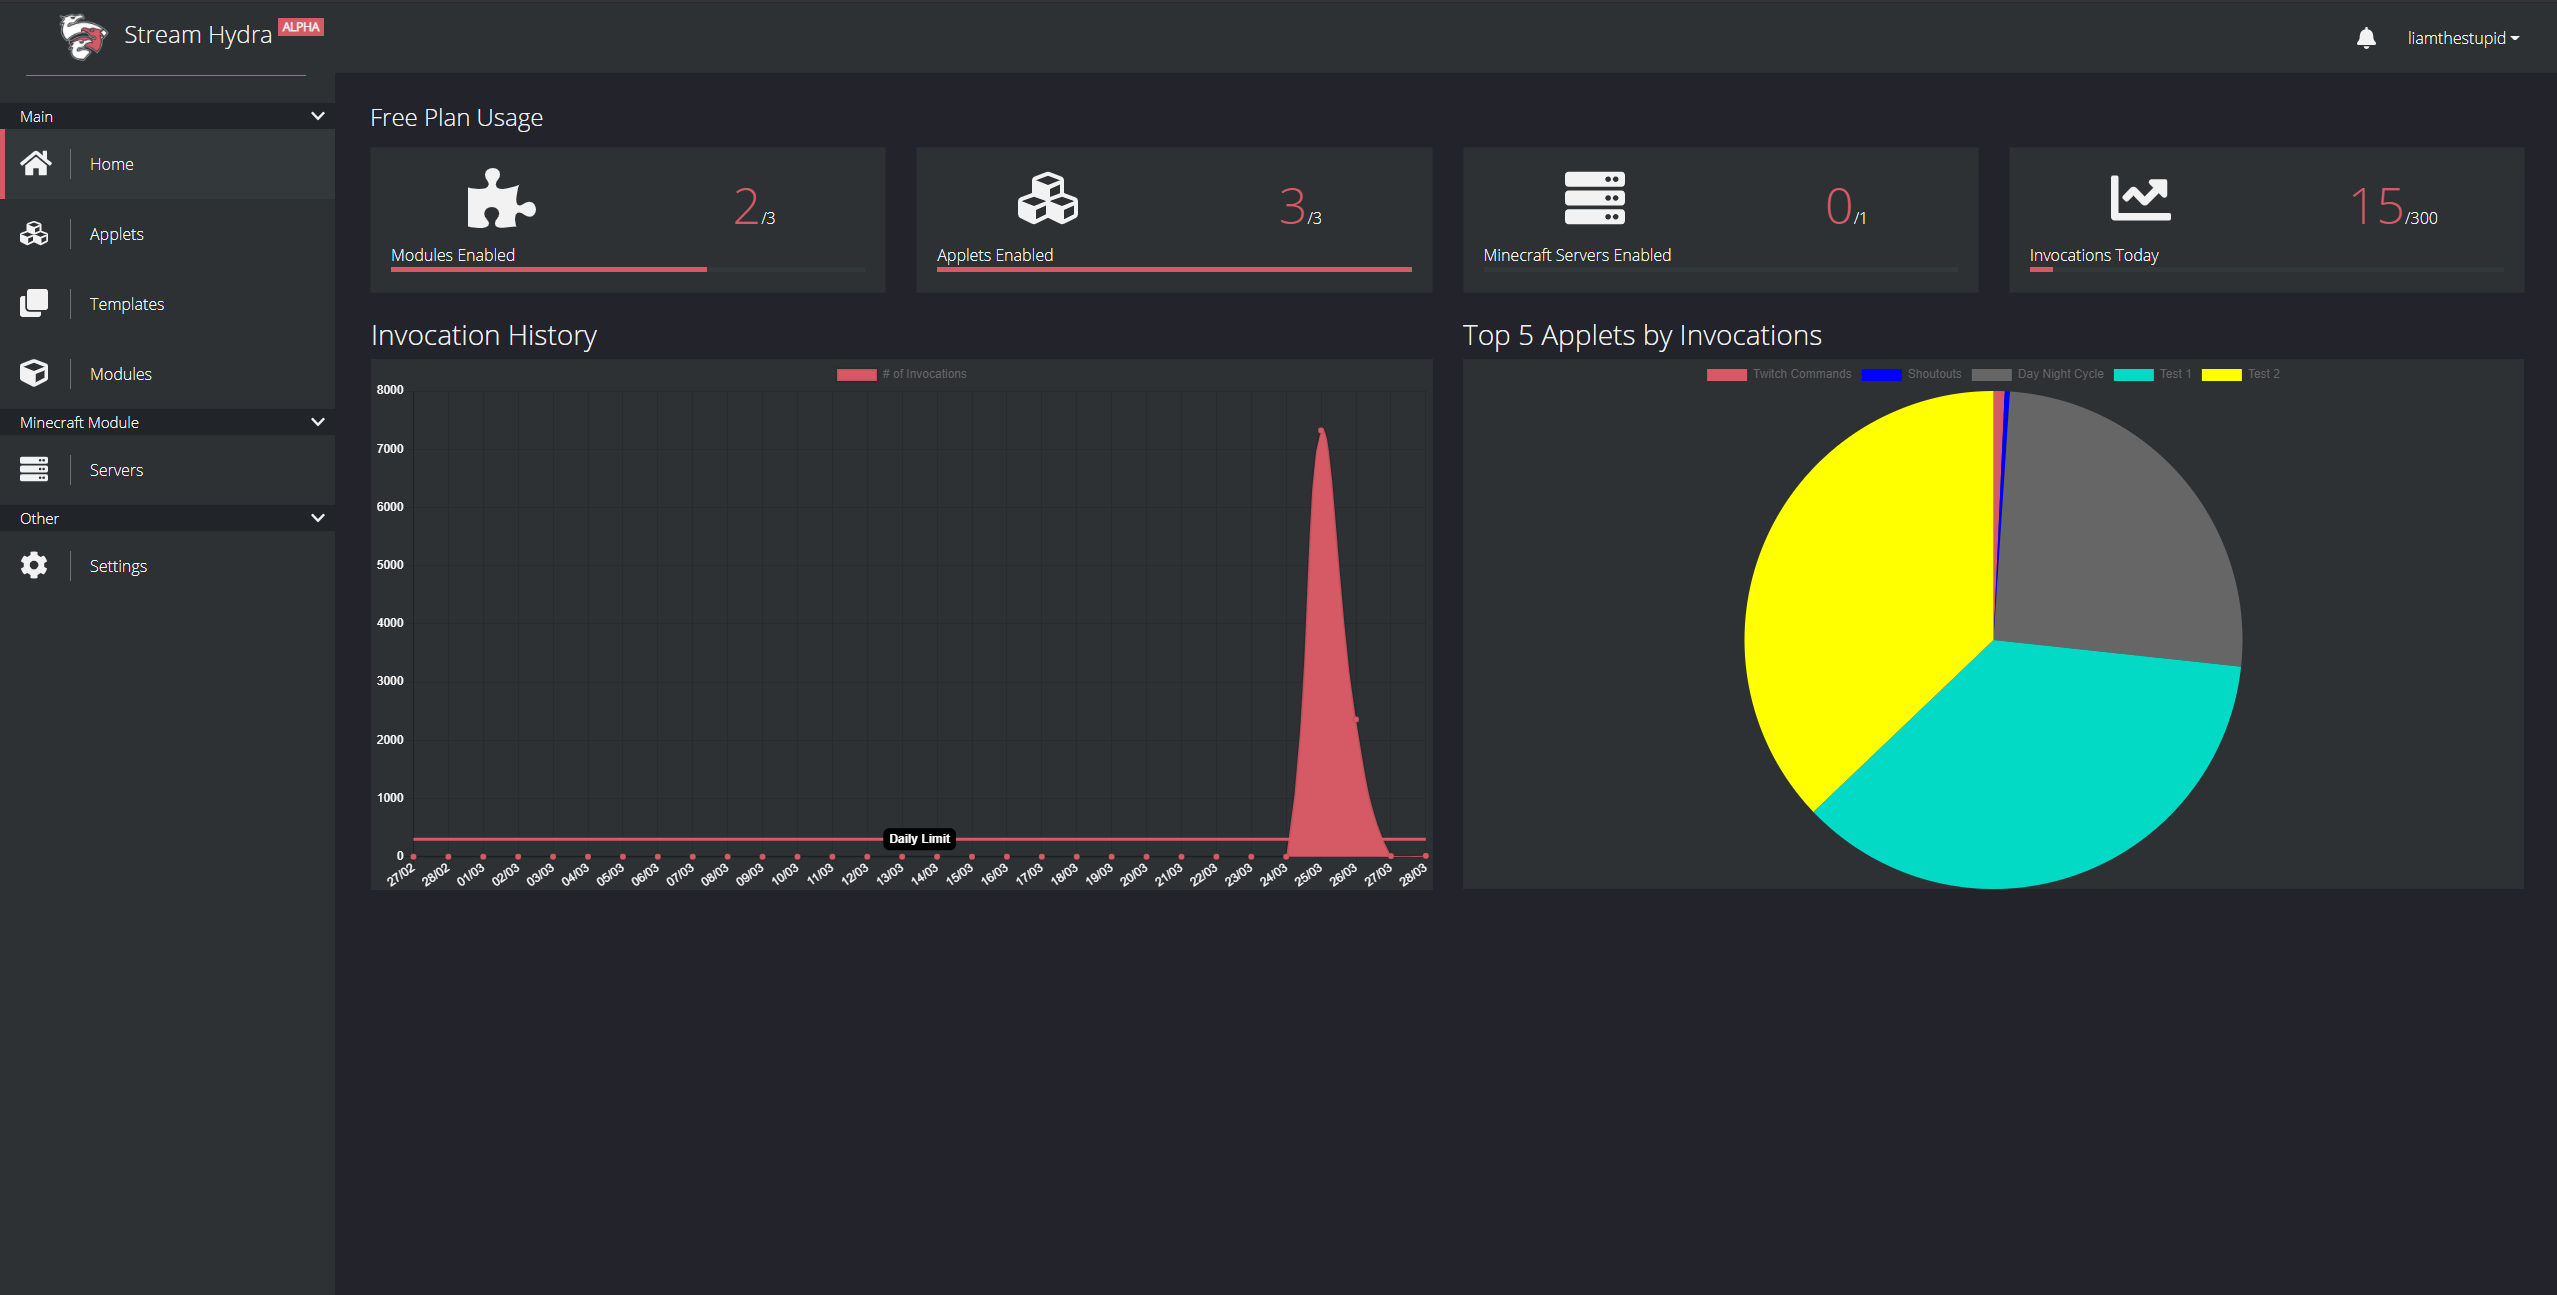Image resolution: width=2557 pixels, height=1295 pixels.
Task: Click the Modules box icon in the sidebar
Action: point(34,373)
